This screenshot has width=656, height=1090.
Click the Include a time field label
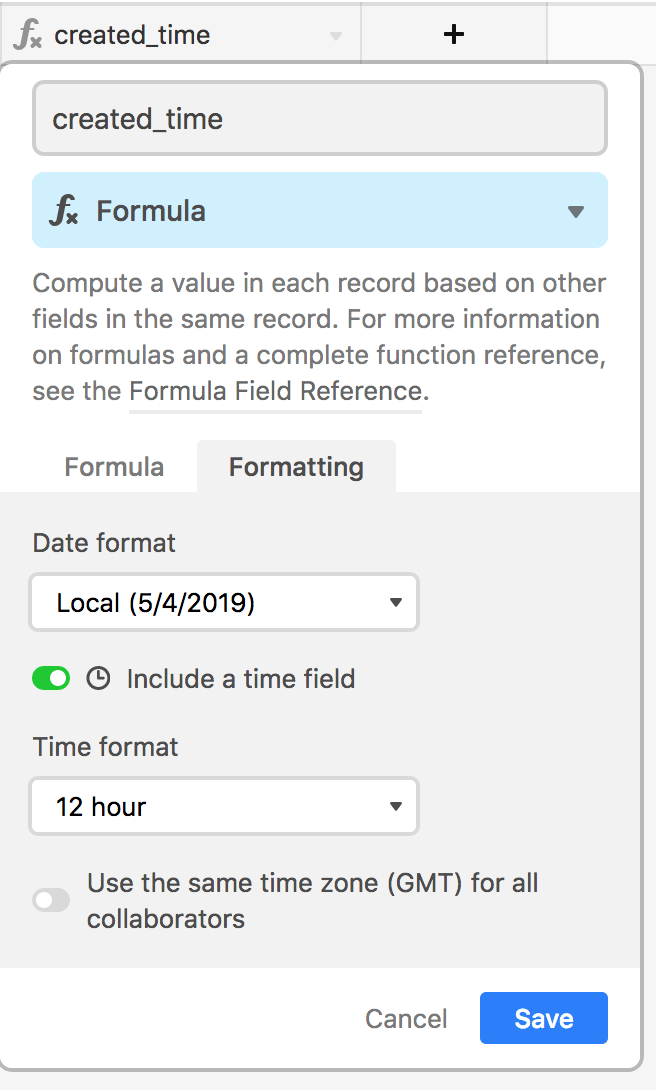point(240,679)
